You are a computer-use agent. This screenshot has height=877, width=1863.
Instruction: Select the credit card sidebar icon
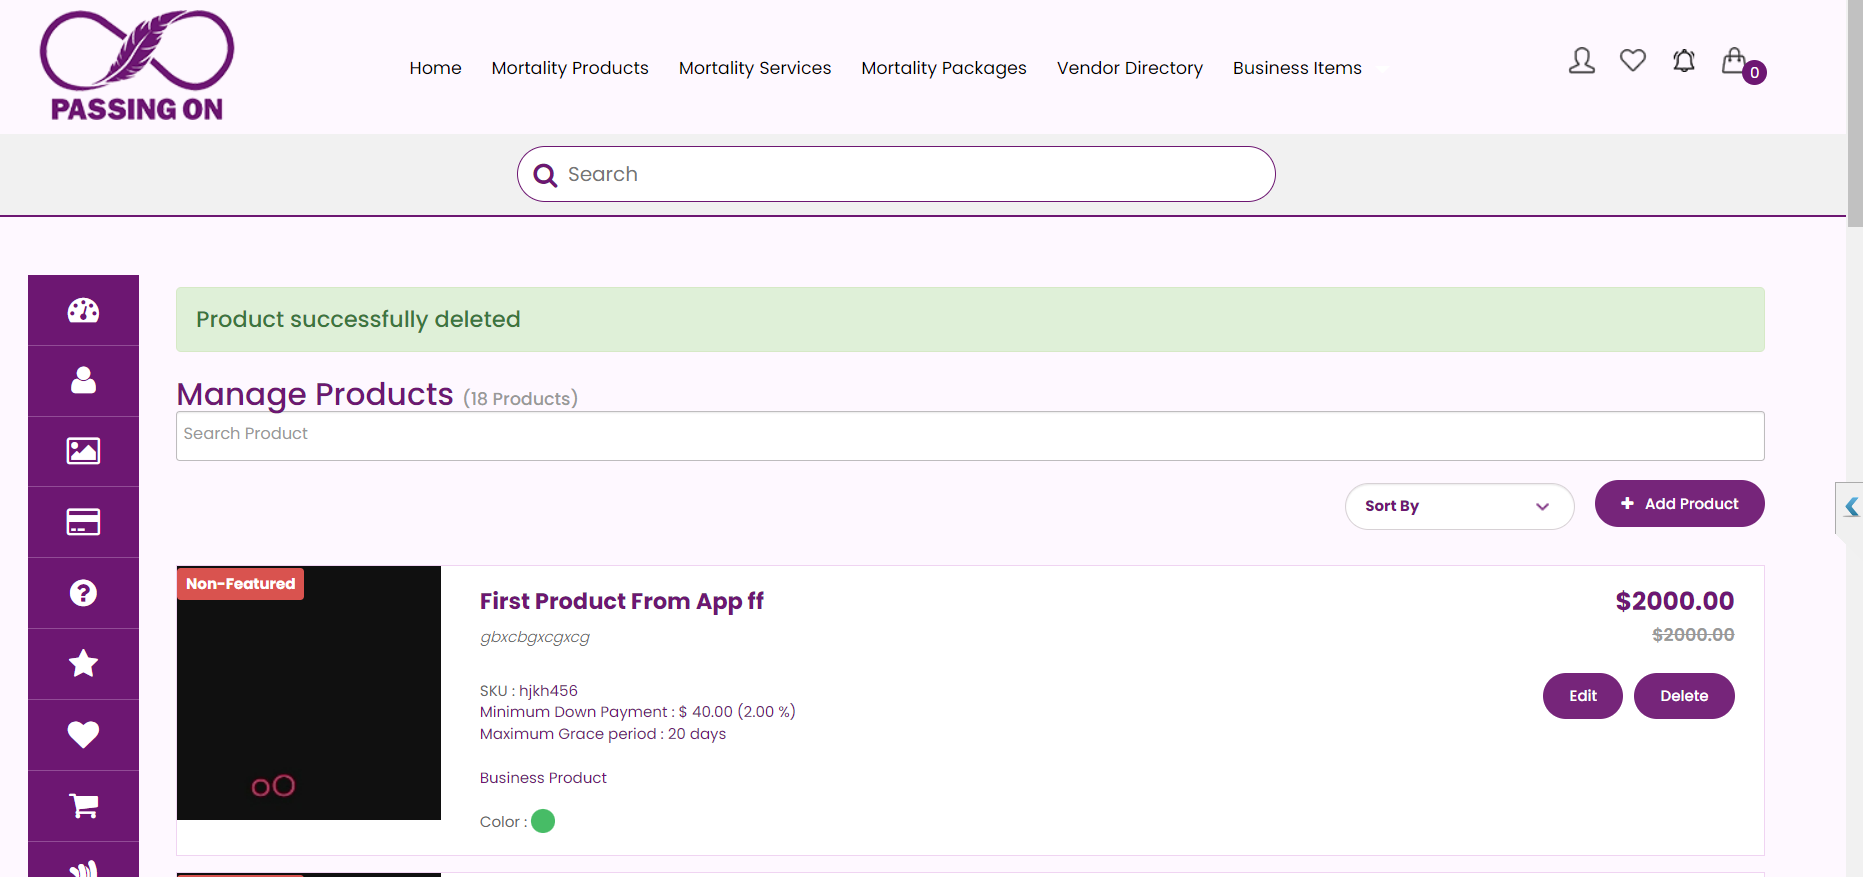click(x=83, y=522)
